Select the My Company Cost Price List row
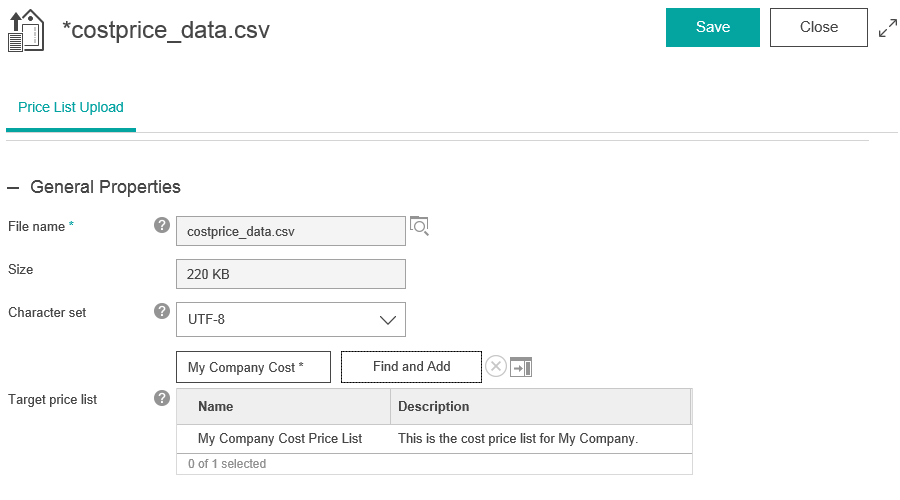The width and height of the screenshot is (900, 500). pos(280,438)
